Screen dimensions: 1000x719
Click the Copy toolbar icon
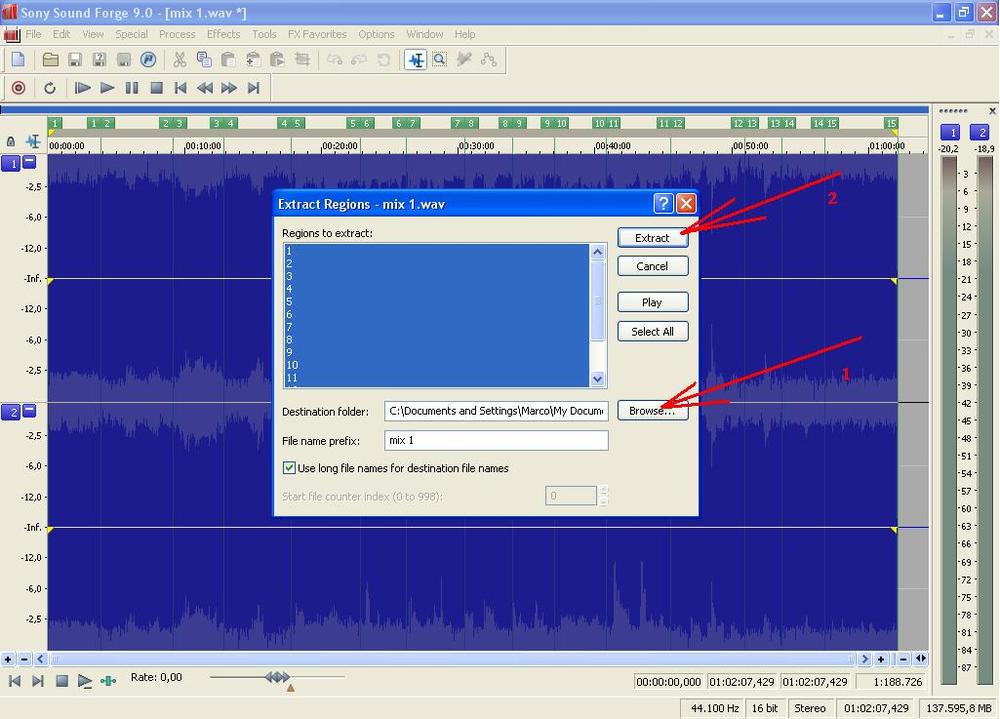204,60
